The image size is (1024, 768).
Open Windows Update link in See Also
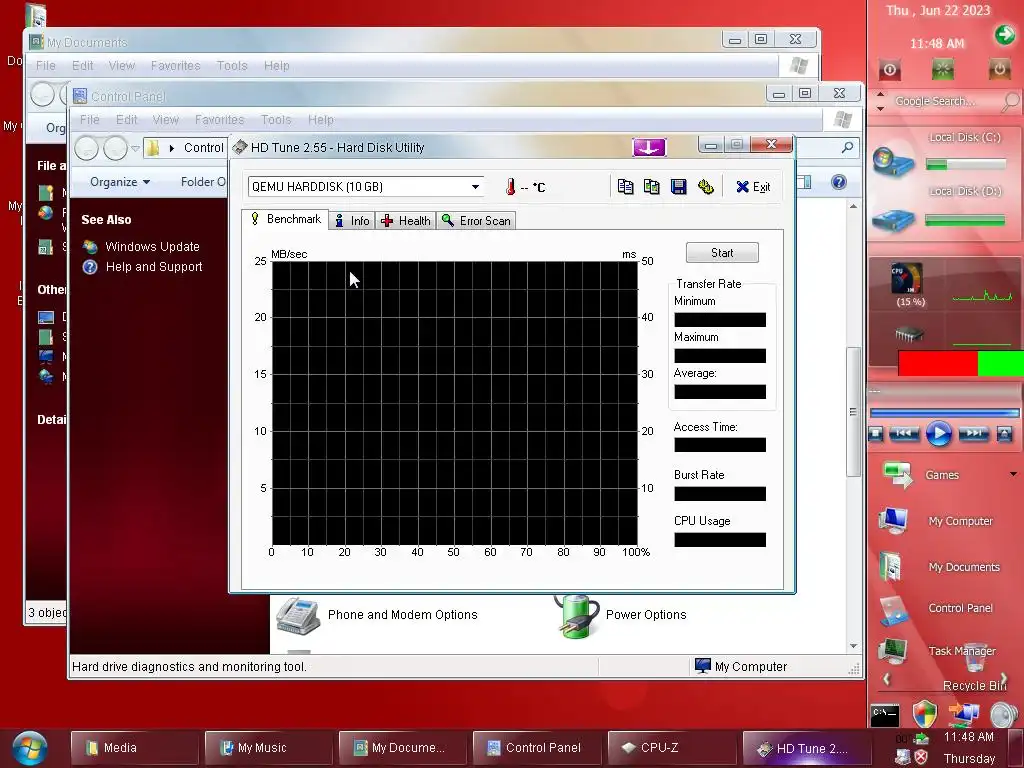[152, 247]
